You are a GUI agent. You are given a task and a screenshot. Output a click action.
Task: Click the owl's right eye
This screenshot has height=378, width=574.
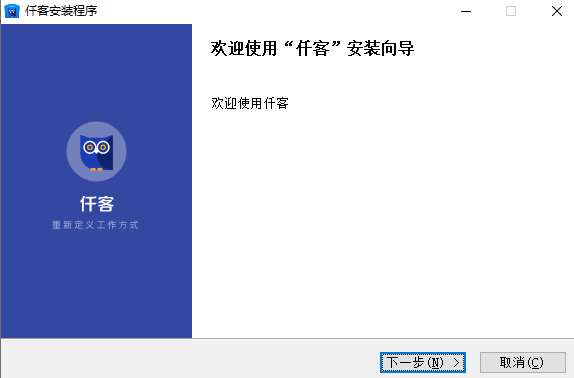(x=103, y=147)
